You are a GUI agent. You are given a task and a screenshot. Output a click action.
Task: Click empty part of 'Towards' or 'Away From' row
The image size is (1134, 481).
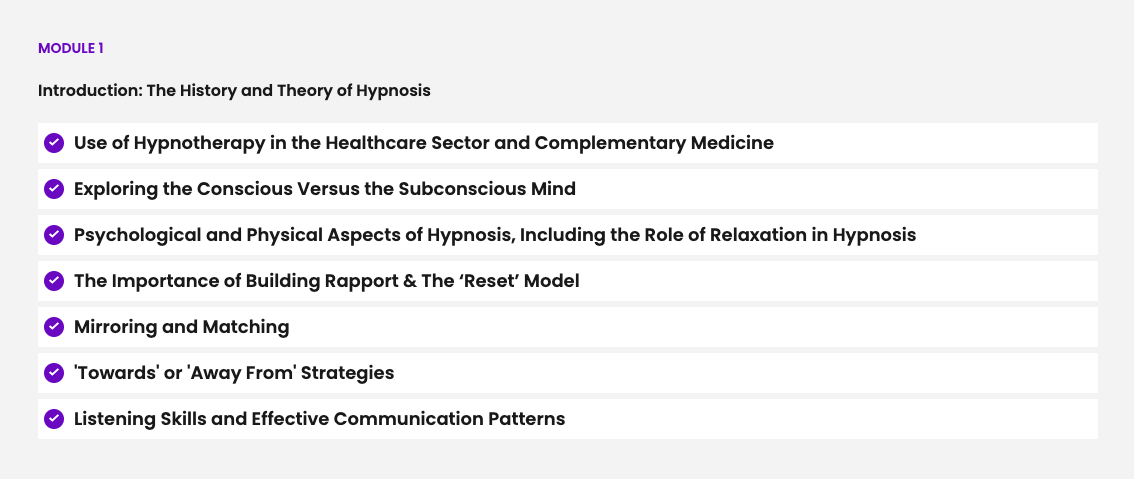(745, 373)
